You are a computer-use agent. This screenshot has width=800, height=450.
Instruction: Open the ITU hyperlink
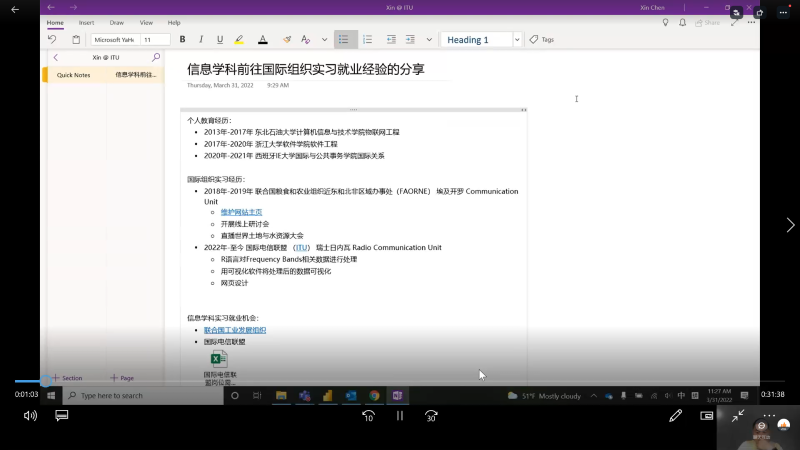click(302, 247)
